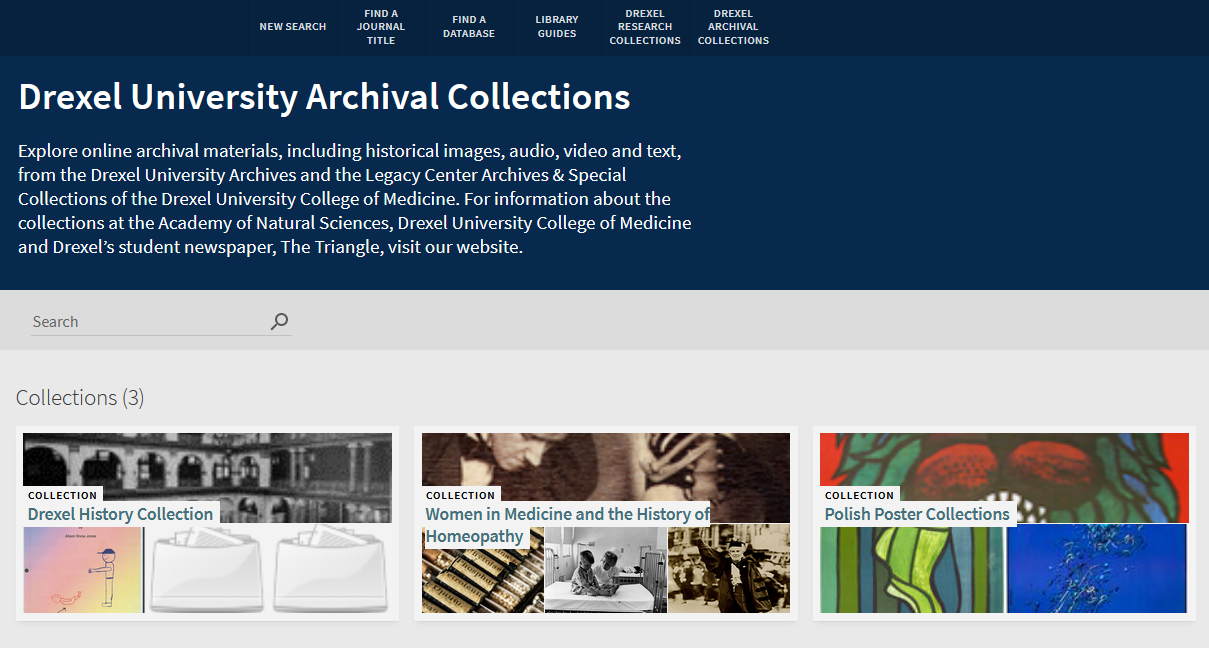Image resolution: width=1209 pixels, height=648 pixels.
Task: Click the cartoon figure drawing thumbnail
Action: [83, 570]
